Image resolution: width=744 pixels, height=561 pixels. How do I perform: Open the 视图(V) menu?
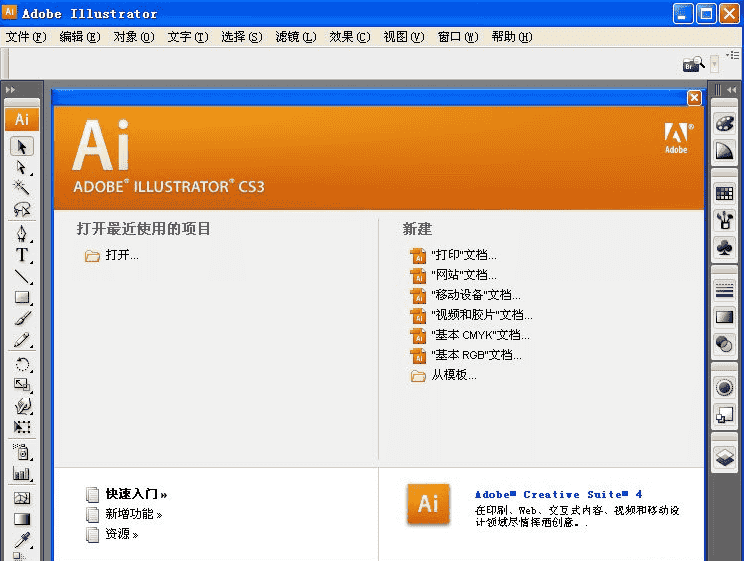pyautogui.click(x=404, y=37)
